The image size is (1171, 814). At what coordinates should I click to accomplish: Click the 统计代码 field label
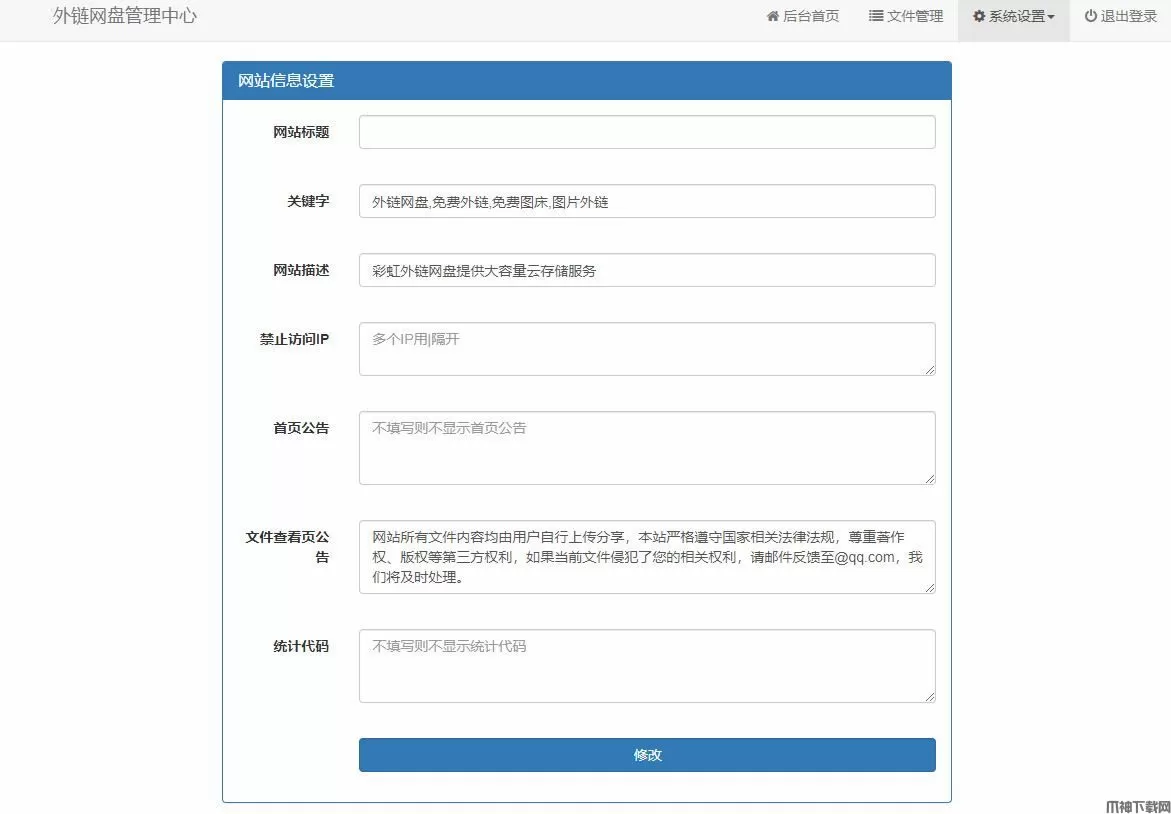tap(301, 647)
